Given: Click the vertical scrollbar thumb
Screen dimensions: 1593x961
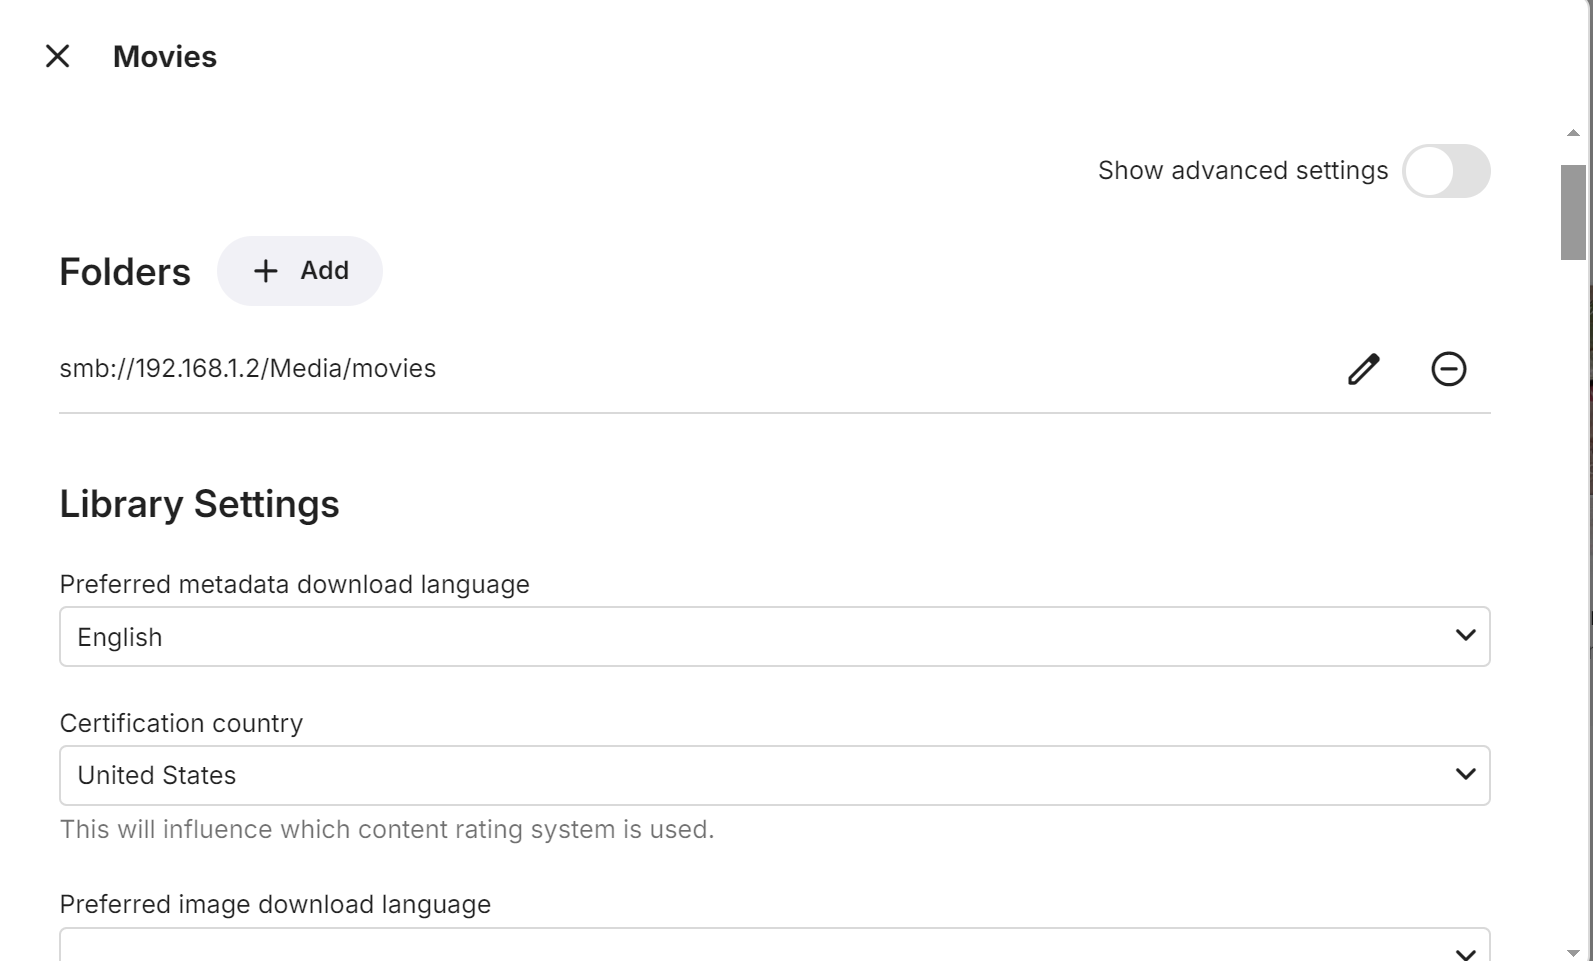Looking at the screenshot, I should coord(1573,212).
